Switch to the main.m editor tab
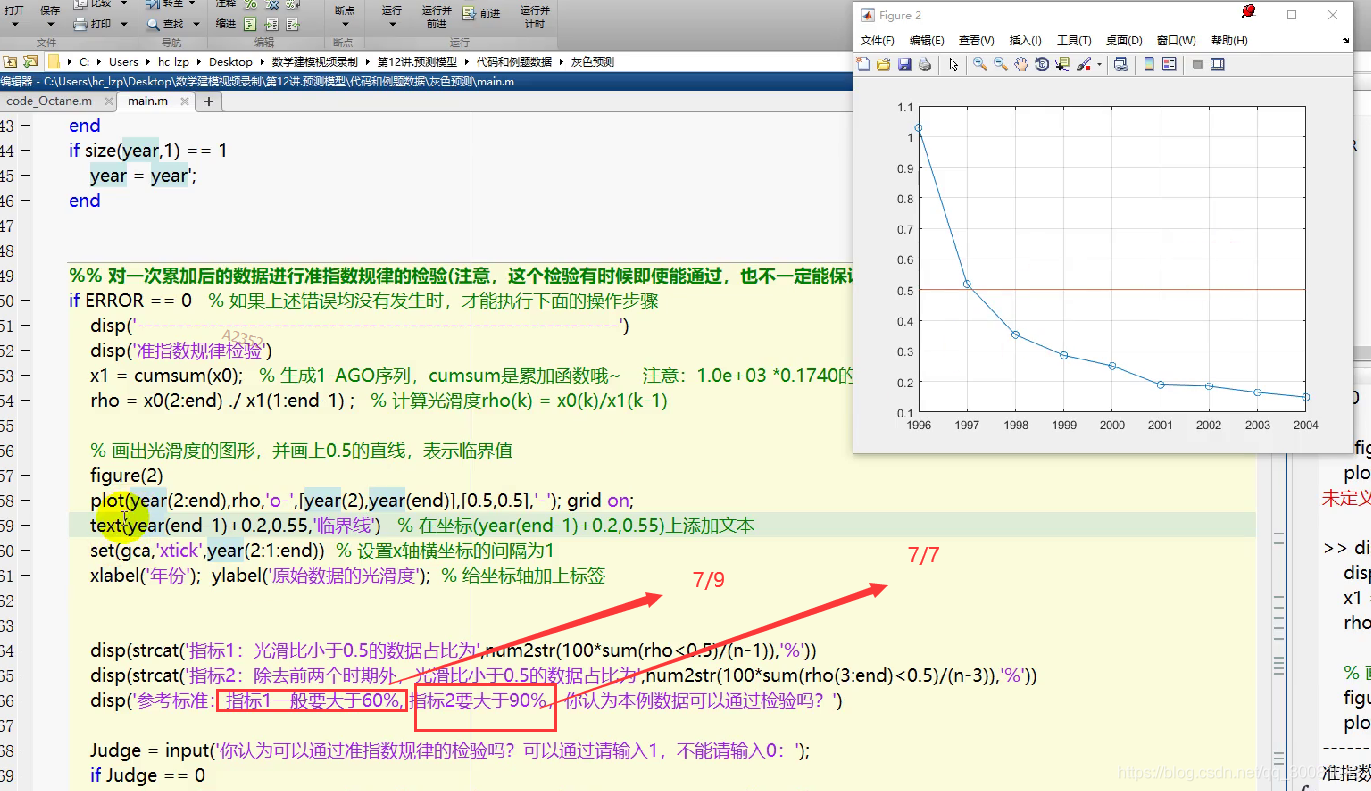 point(148,101)
